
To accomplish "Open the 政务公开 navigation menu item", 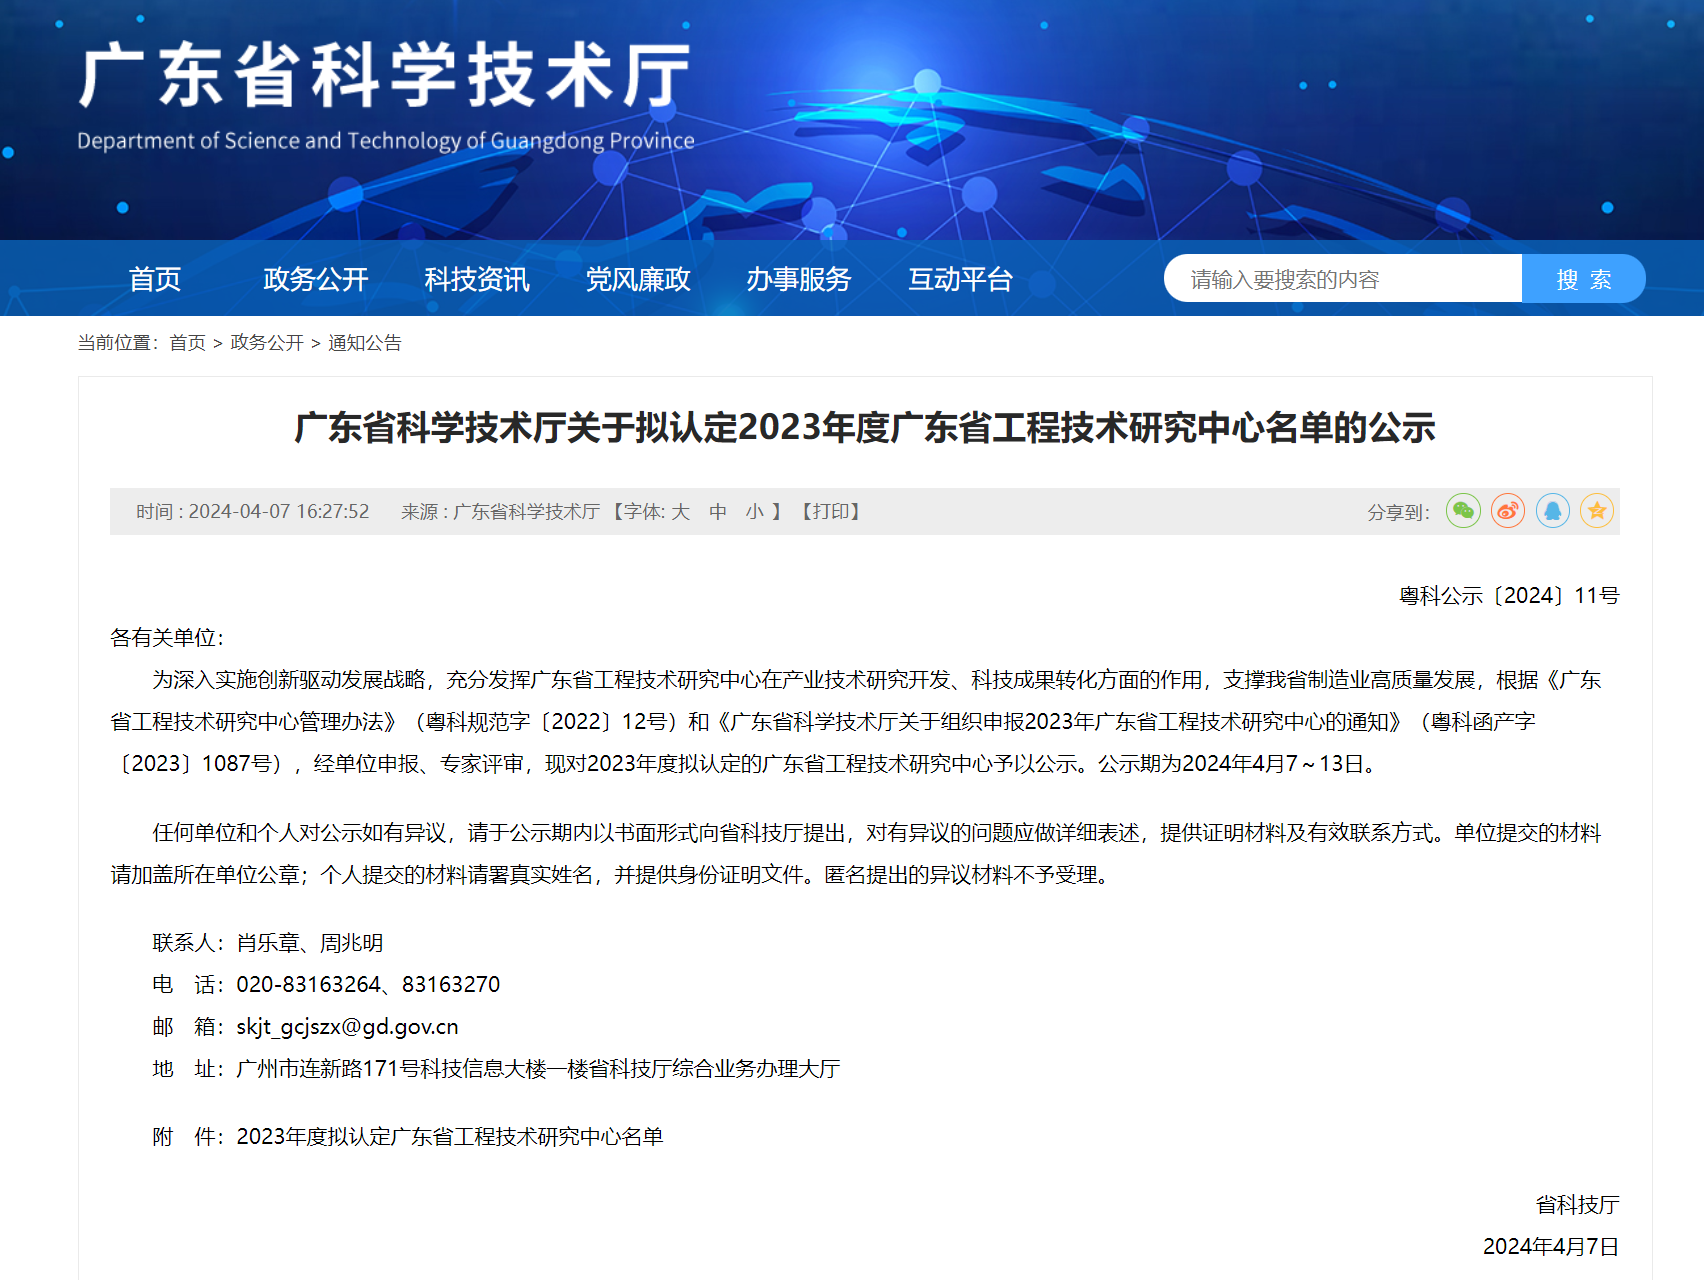I will coord(316,280).
